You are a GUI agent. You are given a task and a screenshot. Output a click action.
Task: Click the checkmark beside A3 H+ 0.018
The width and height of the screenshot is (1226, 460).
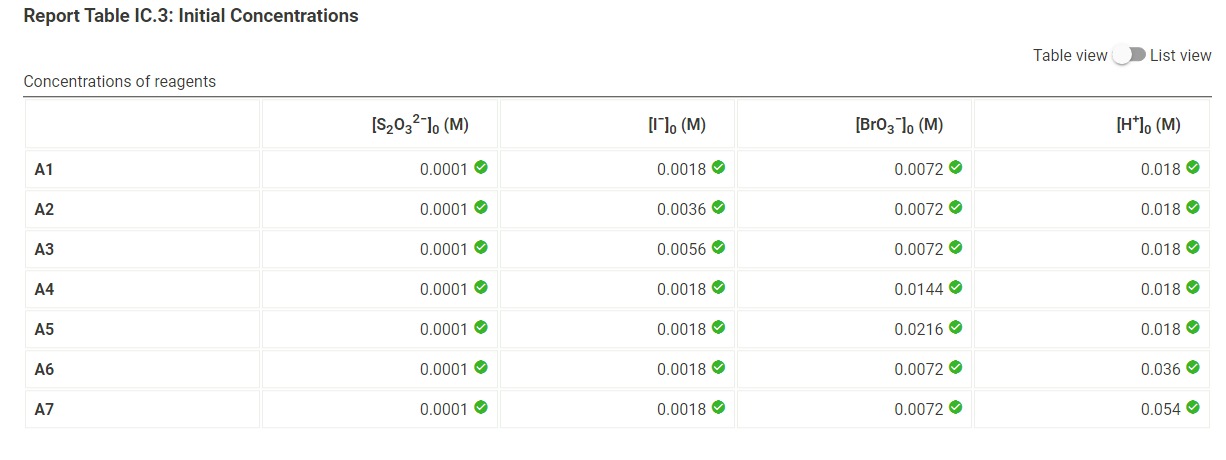tap(1192, 248)
